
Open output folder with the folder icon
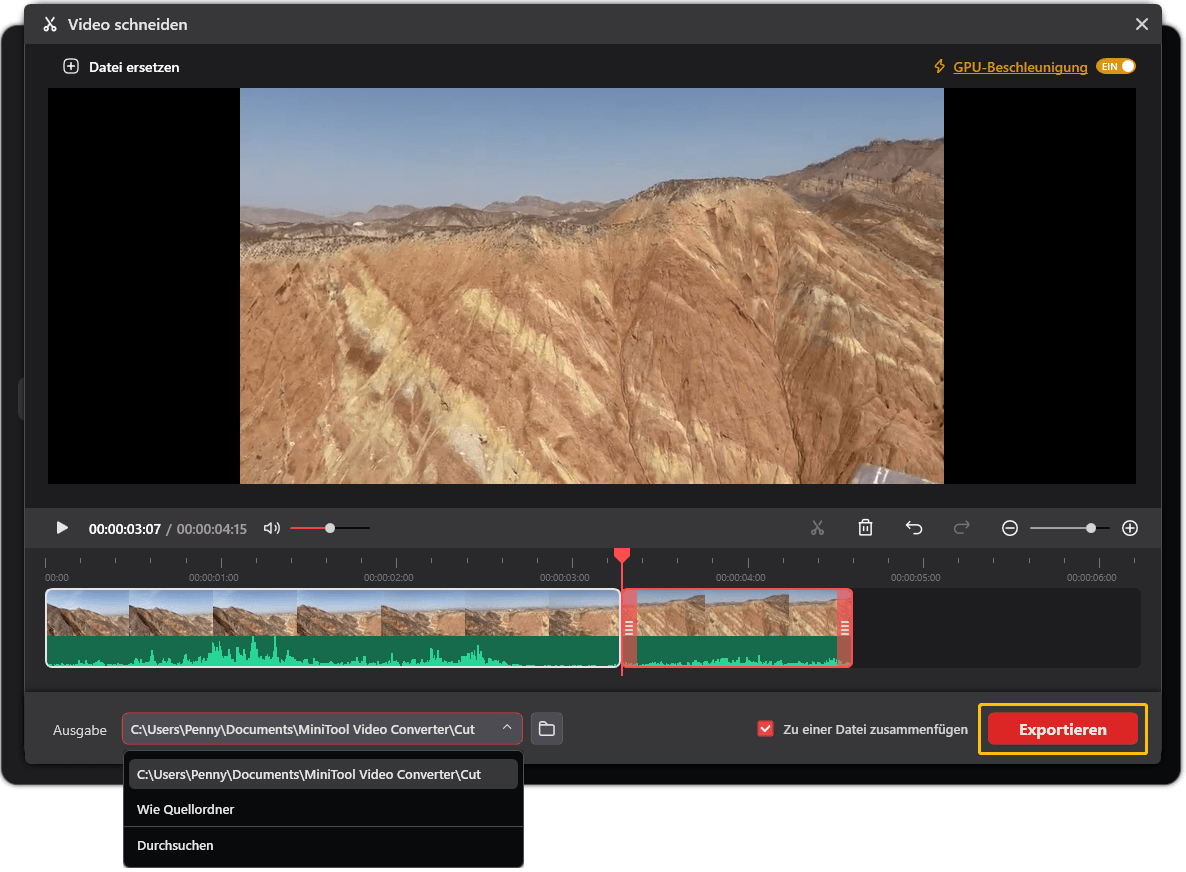547,729
